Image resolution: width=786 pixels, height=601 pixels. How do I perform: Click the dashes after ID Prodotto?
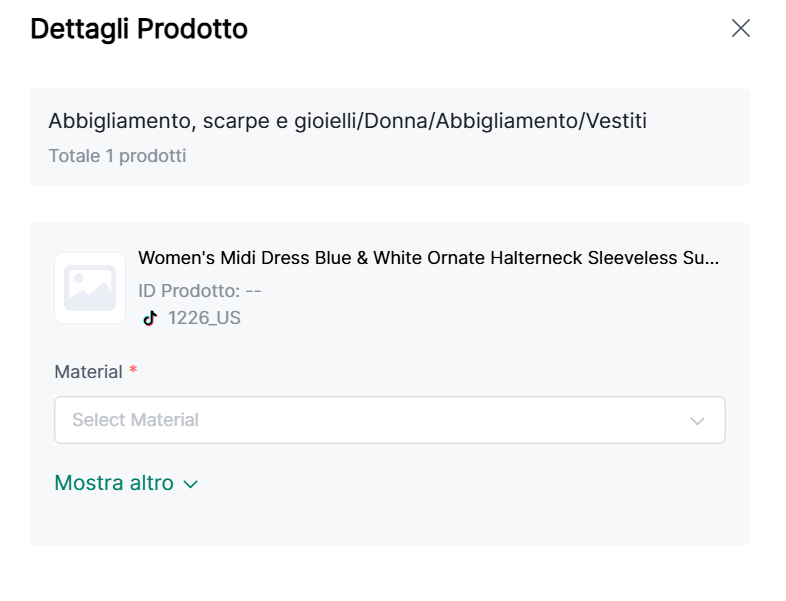253,291
